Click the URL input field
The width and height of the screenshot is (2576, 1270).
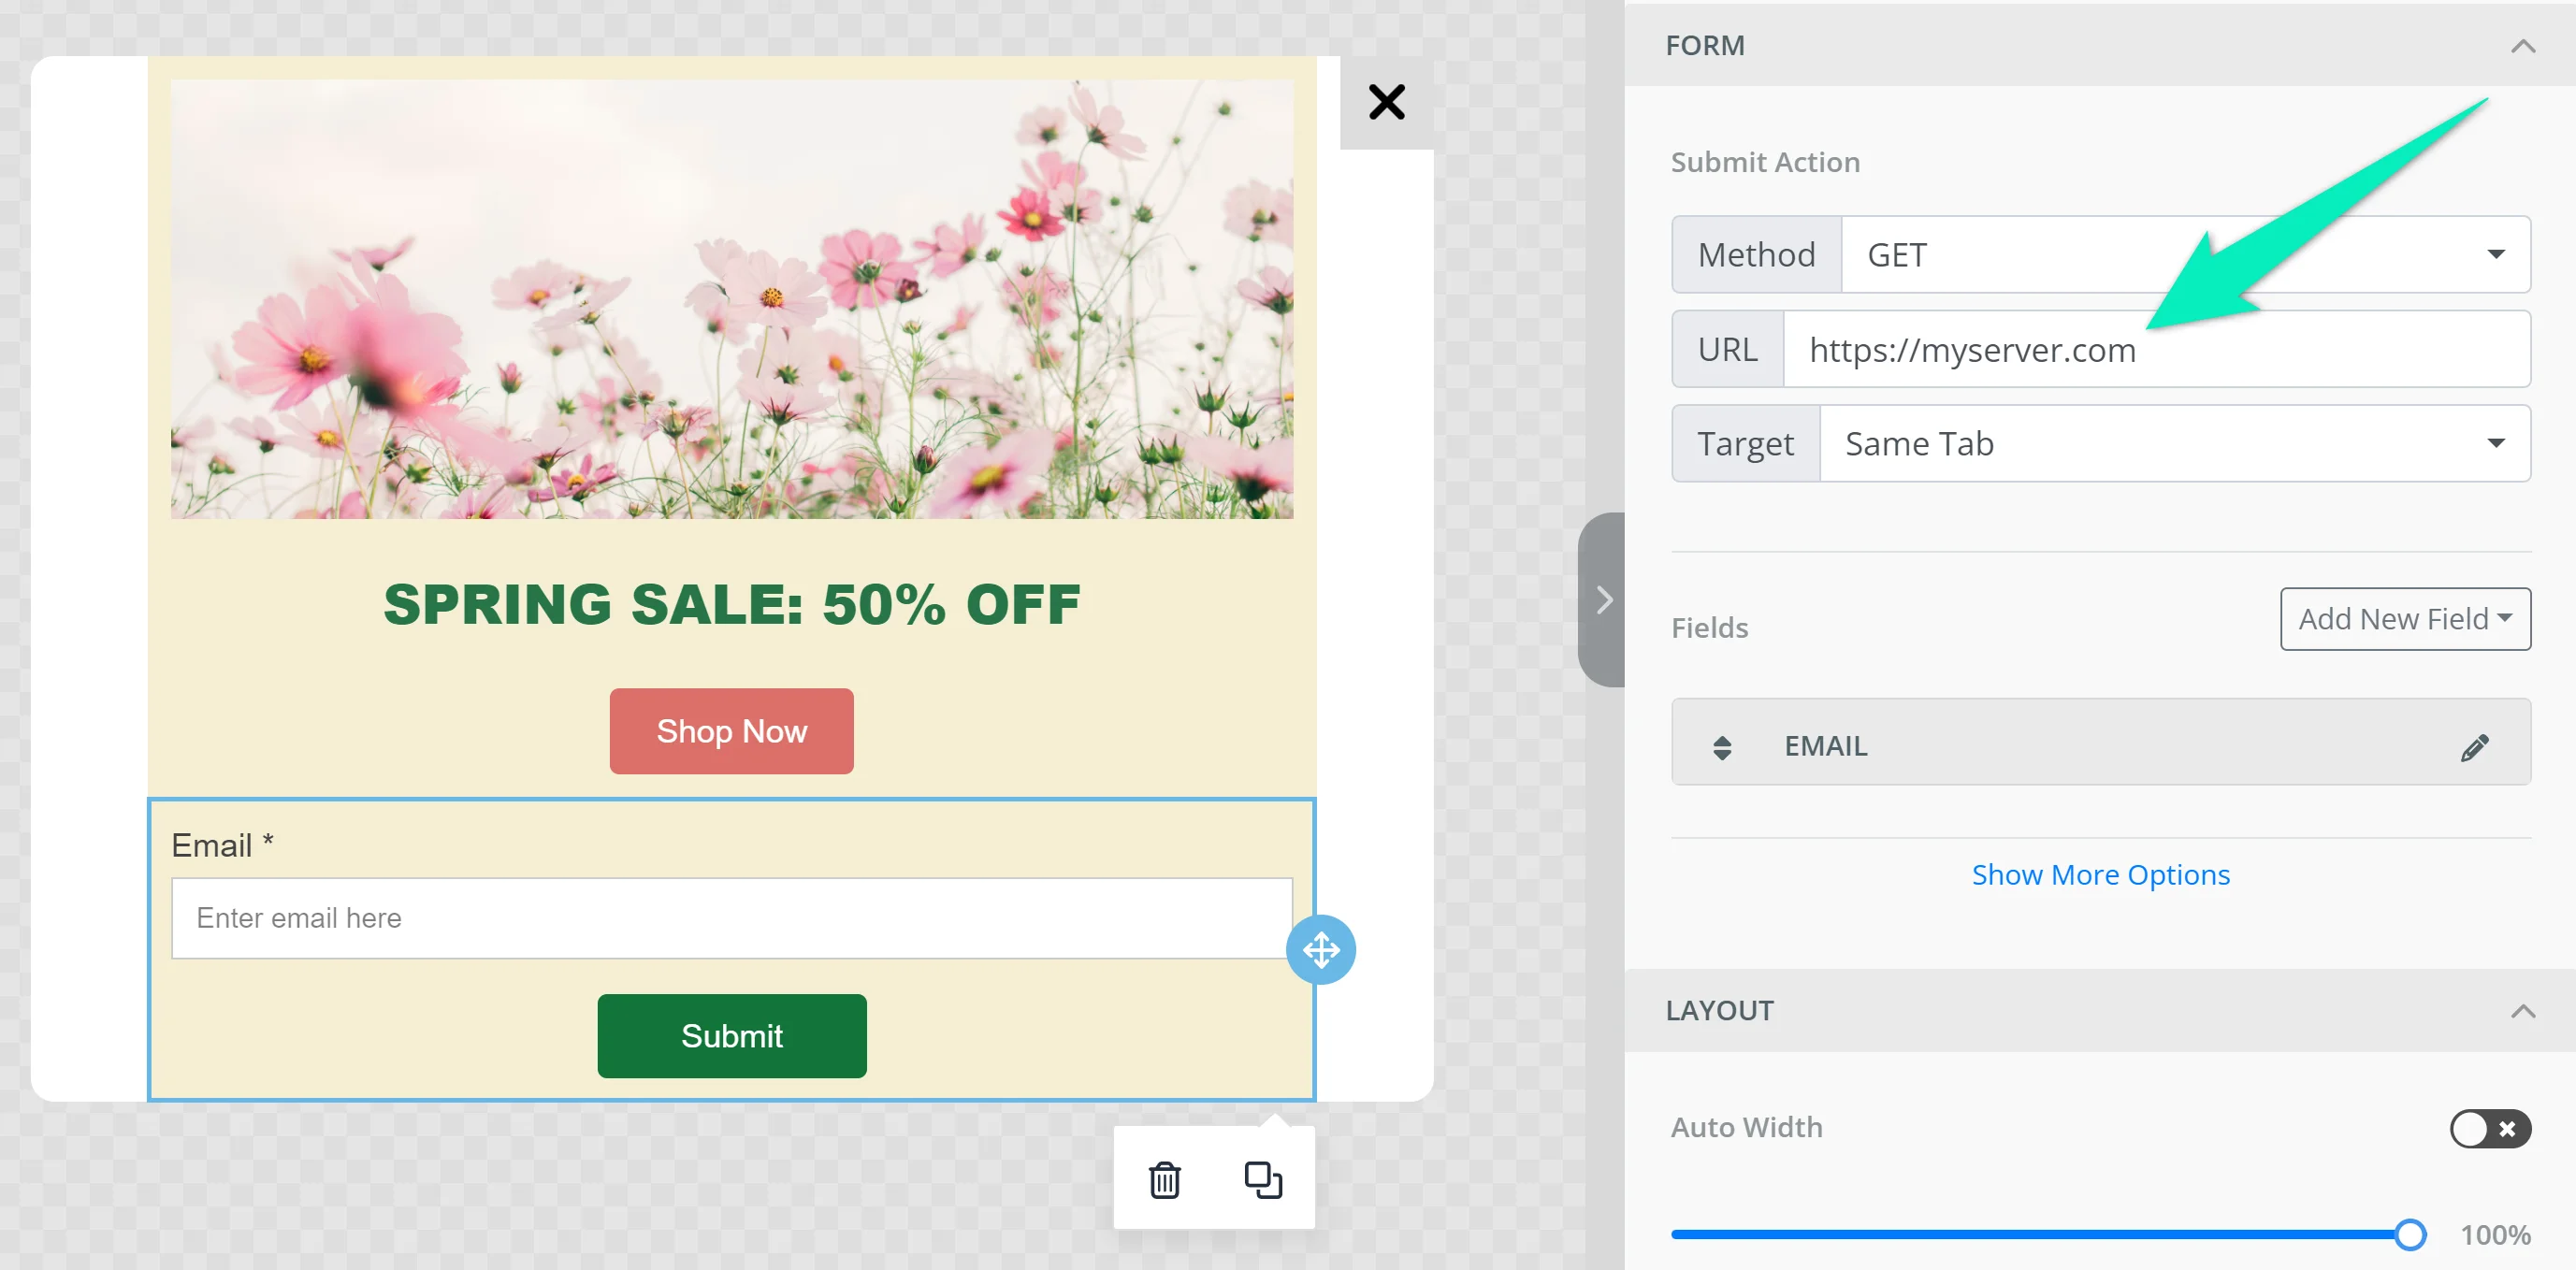(x=2155, y=350)
